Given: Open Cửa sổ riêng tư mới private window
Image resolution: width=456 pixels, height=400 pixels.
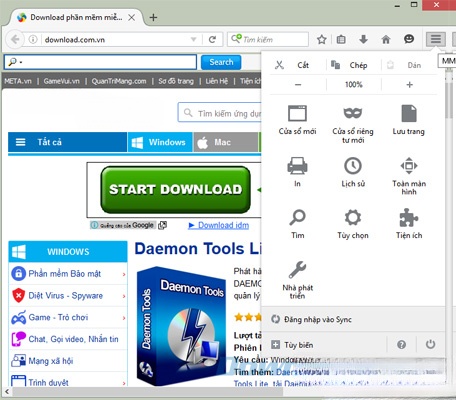Looking at the screenshot, I should tap(353, 124).
